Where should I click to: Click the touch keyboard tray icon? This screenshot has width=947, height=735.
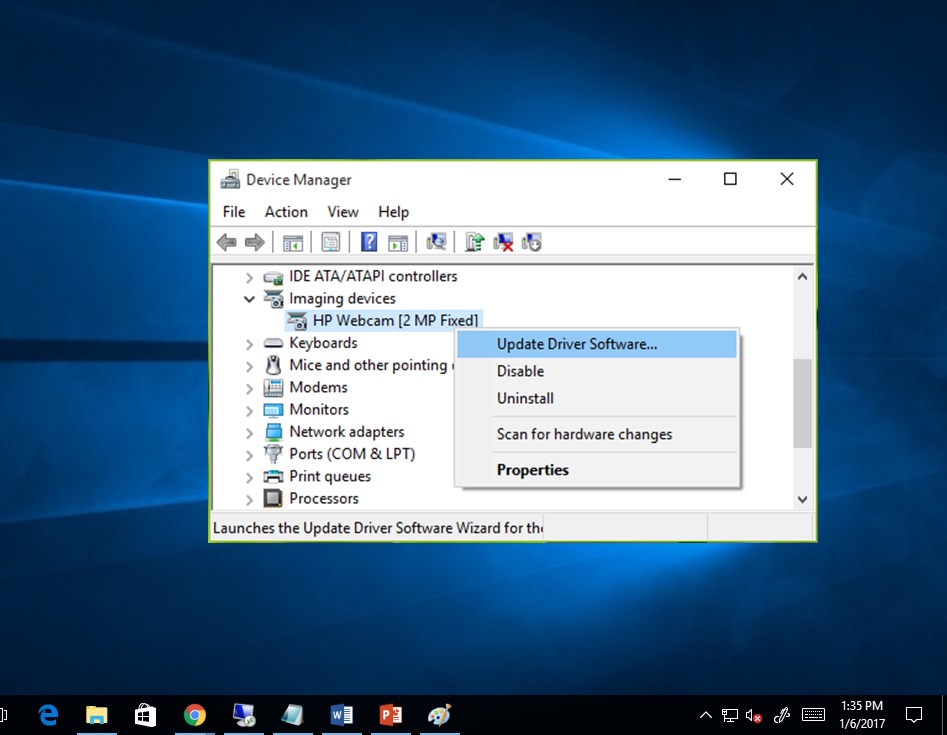pos(813,716)
